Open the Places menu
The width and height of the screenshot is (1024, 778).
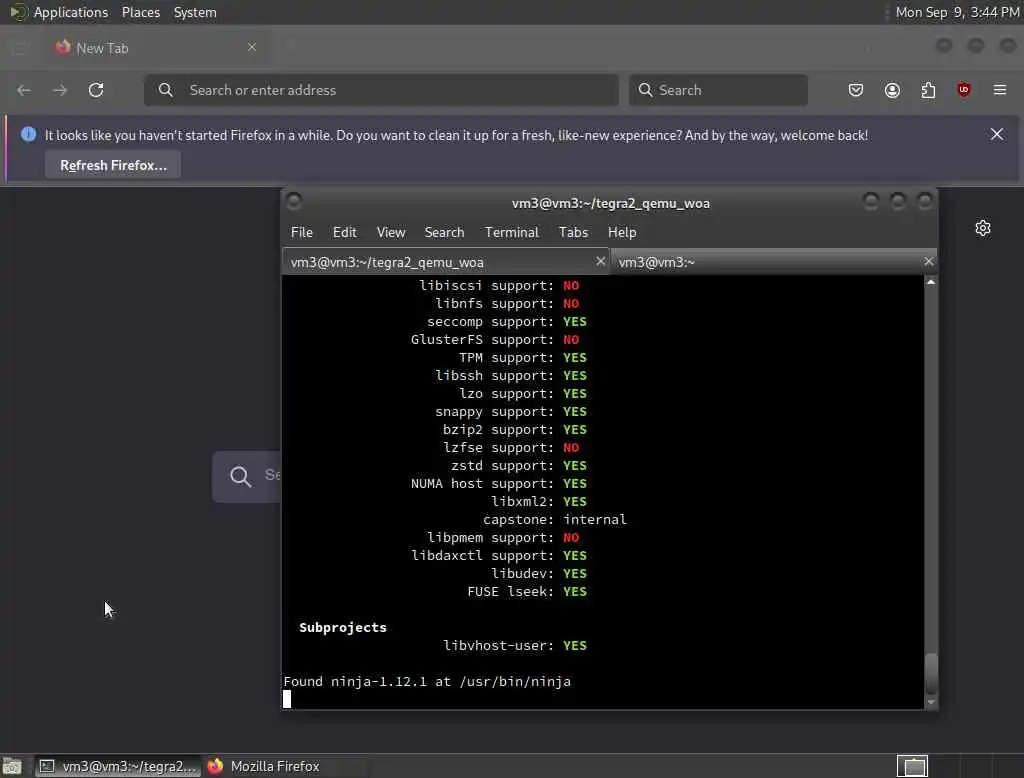click(x=140, y=12)
